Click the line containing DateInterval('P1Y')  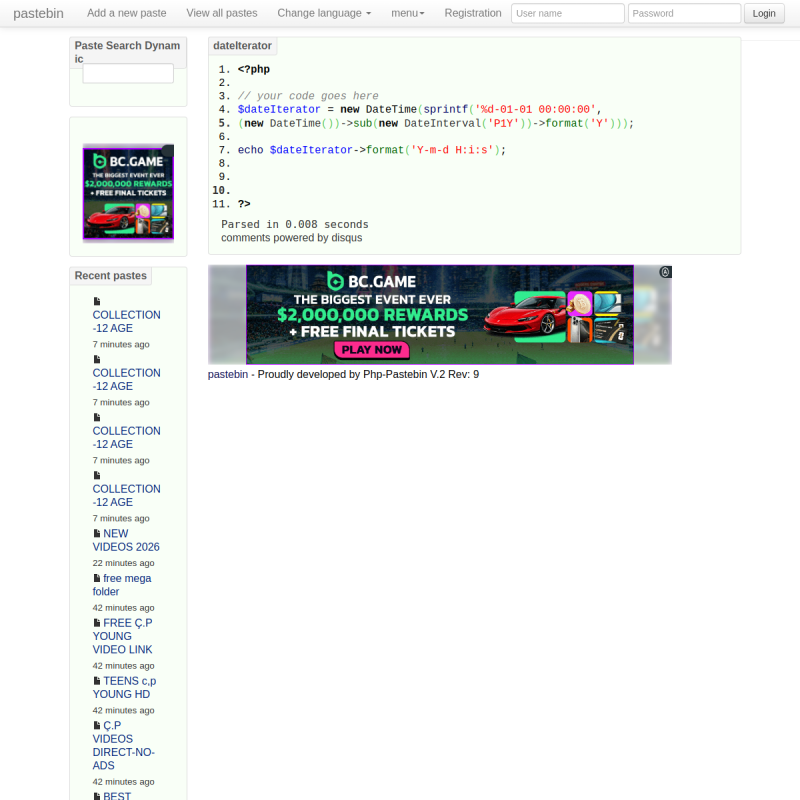pyautogui.click(x=436, y=123)
